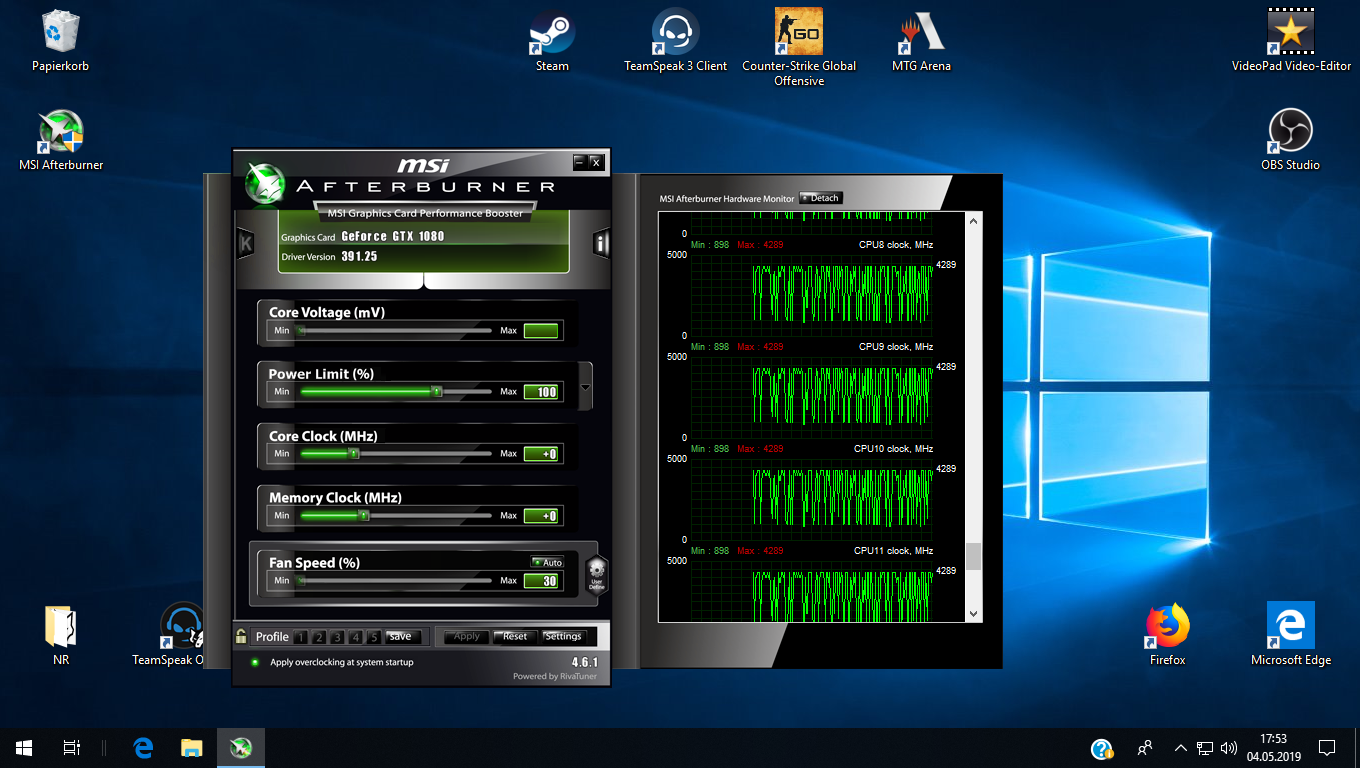
Task: Select OBS Studio desktop icon
Action: tap(1291, 140)
